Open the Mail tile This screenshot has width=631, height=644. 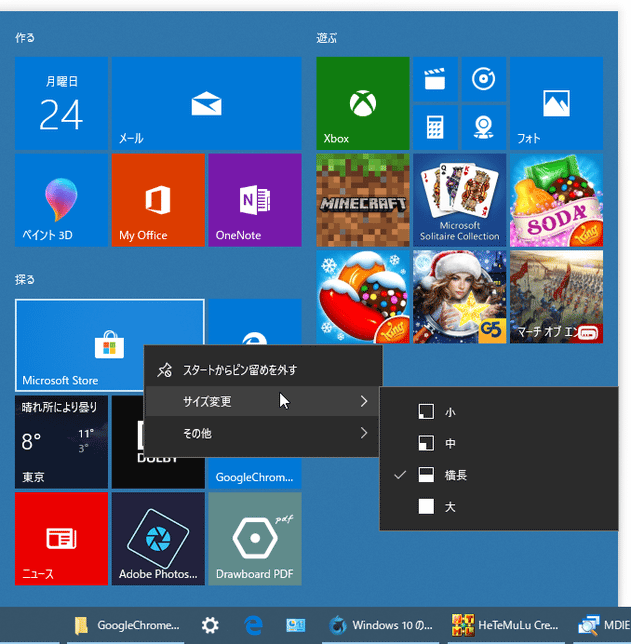coord(206,103)
